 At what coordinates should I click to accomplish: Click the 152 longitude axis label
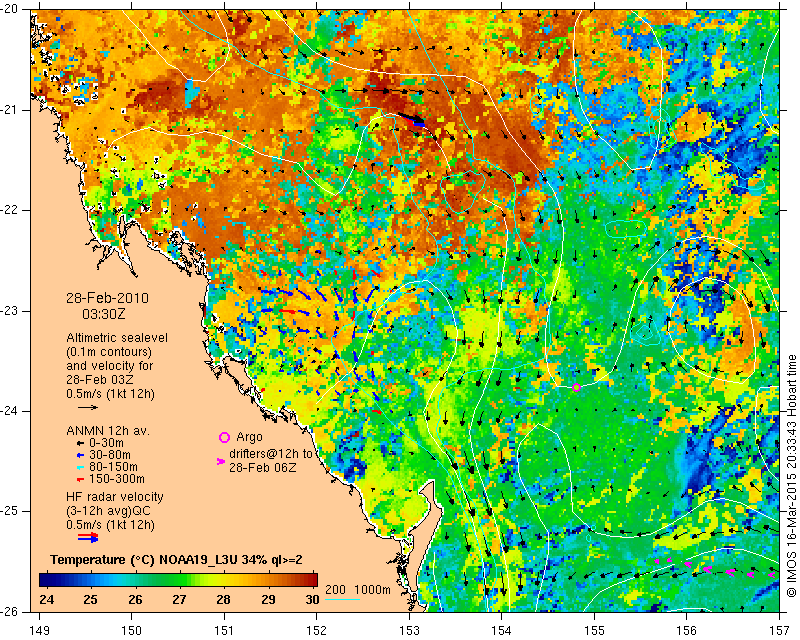point(317,630)
